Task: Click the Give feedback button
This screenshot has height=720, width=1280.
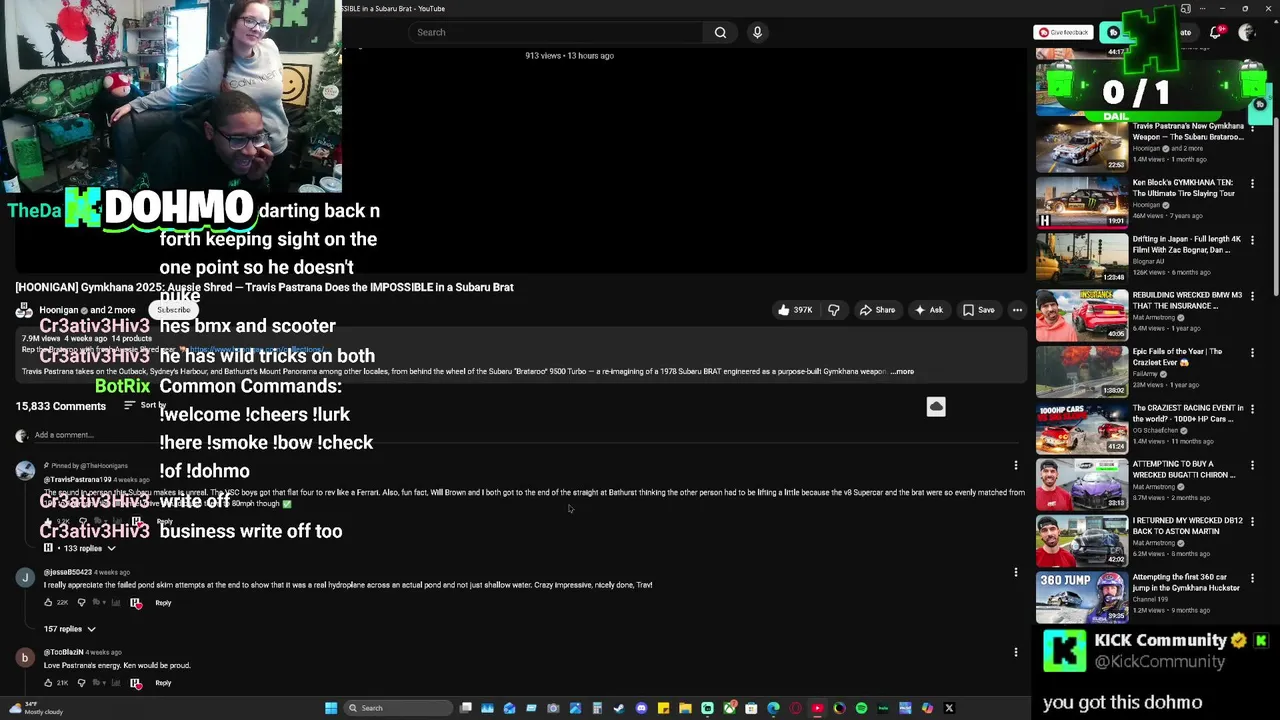Action: (1063, 32)
